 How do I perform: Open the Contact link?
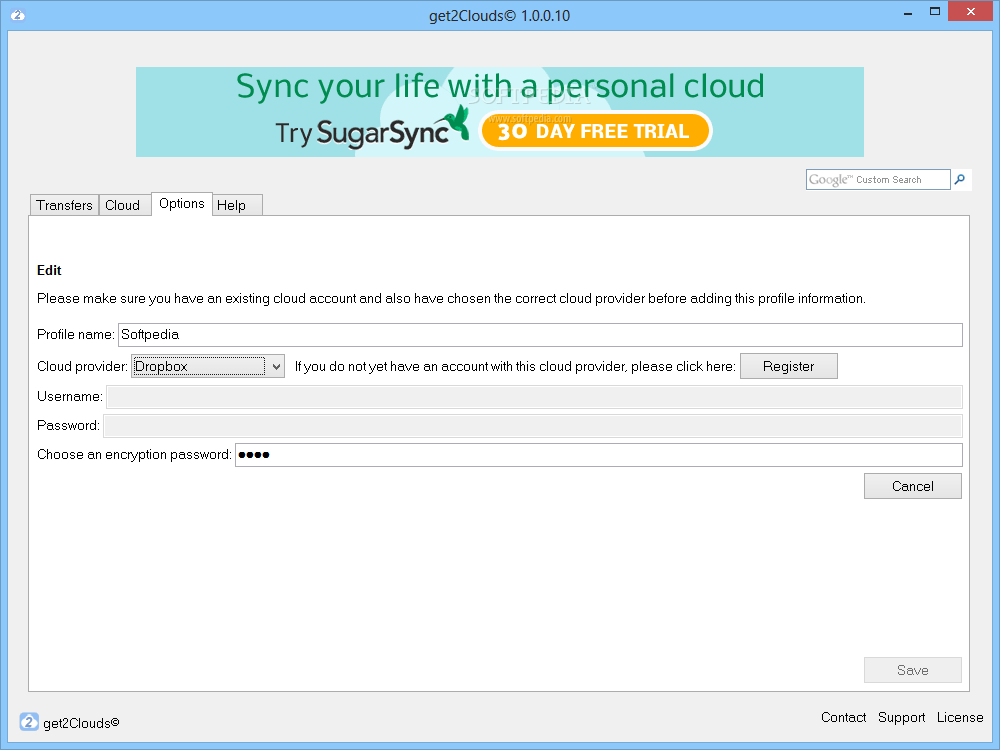pyautogui.click(x=843, y=717)
